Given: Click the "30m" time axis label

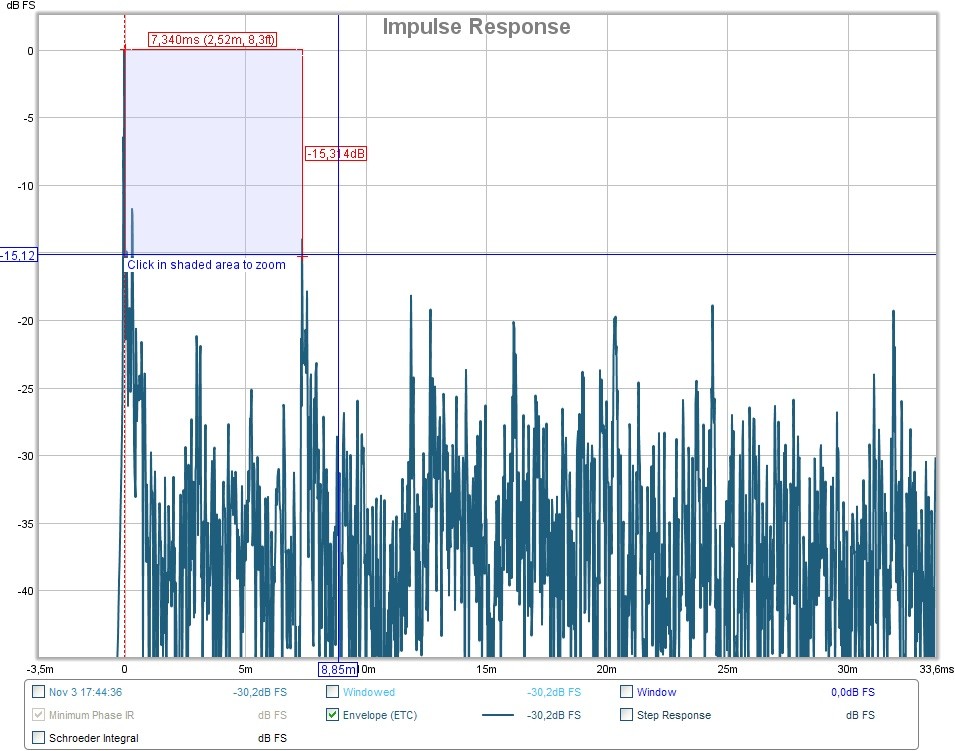Looking at the screenshot, I should pos(847,669).
